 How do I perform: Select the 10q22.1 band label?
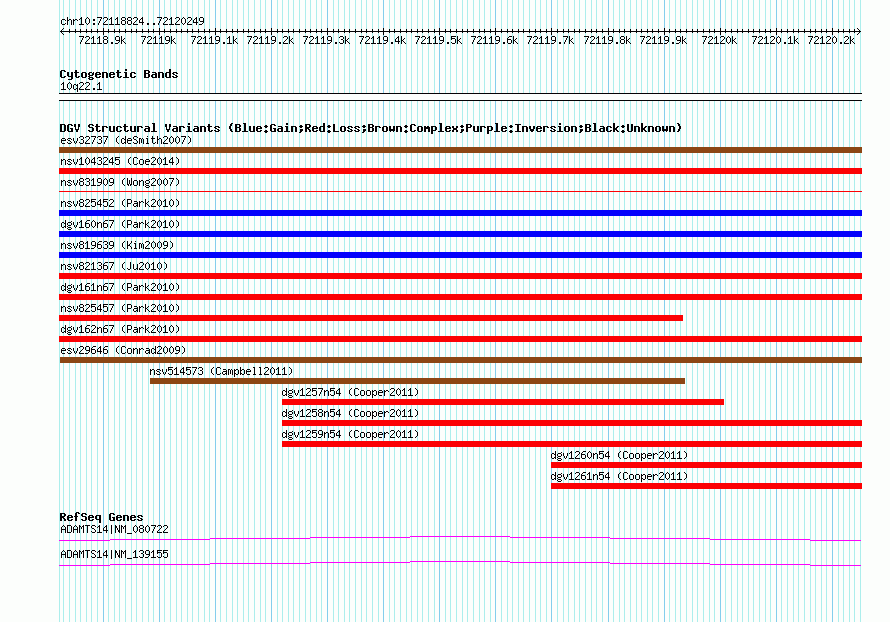81,86
